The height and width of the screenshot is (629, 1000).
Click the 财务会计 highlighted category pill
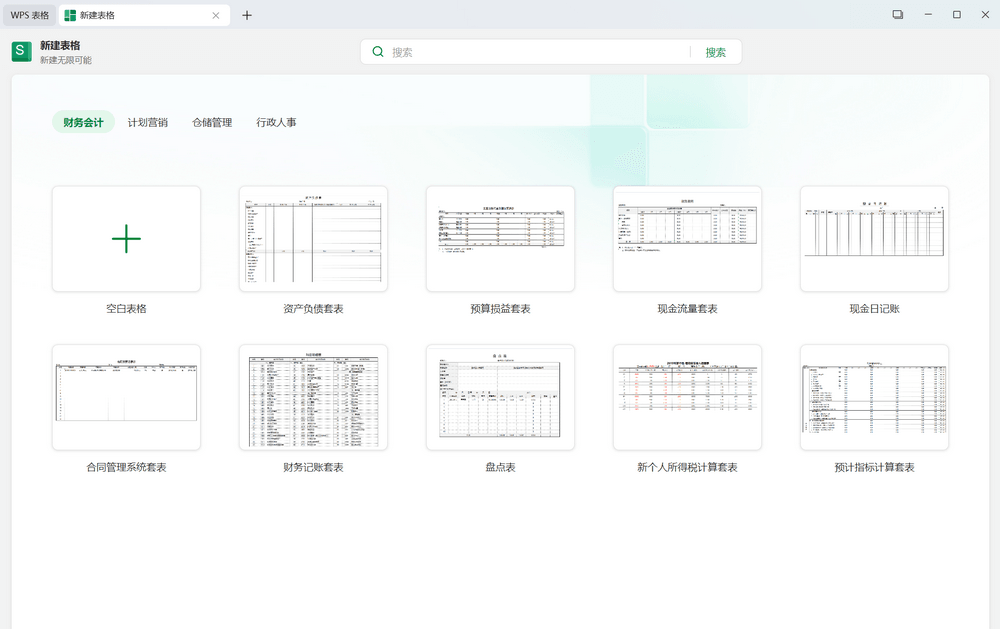[x=83, y=122]
